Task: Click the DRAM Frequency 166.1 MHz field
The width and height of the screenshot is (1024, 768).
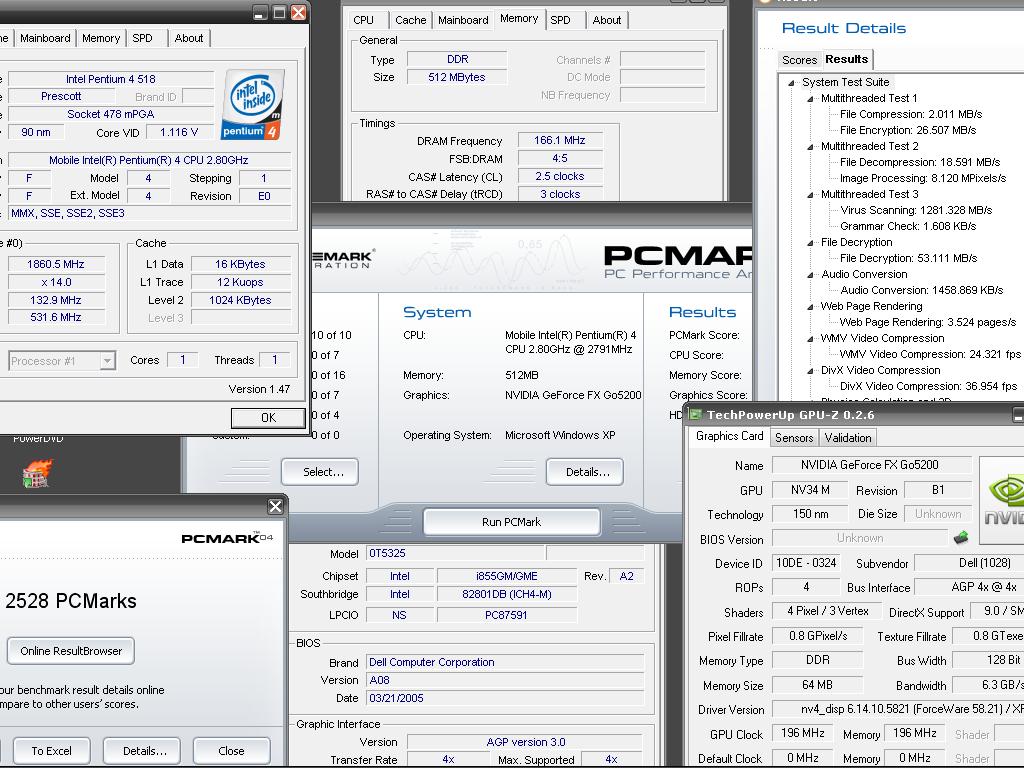Action: pyautogui.click(x=560, y=140)
